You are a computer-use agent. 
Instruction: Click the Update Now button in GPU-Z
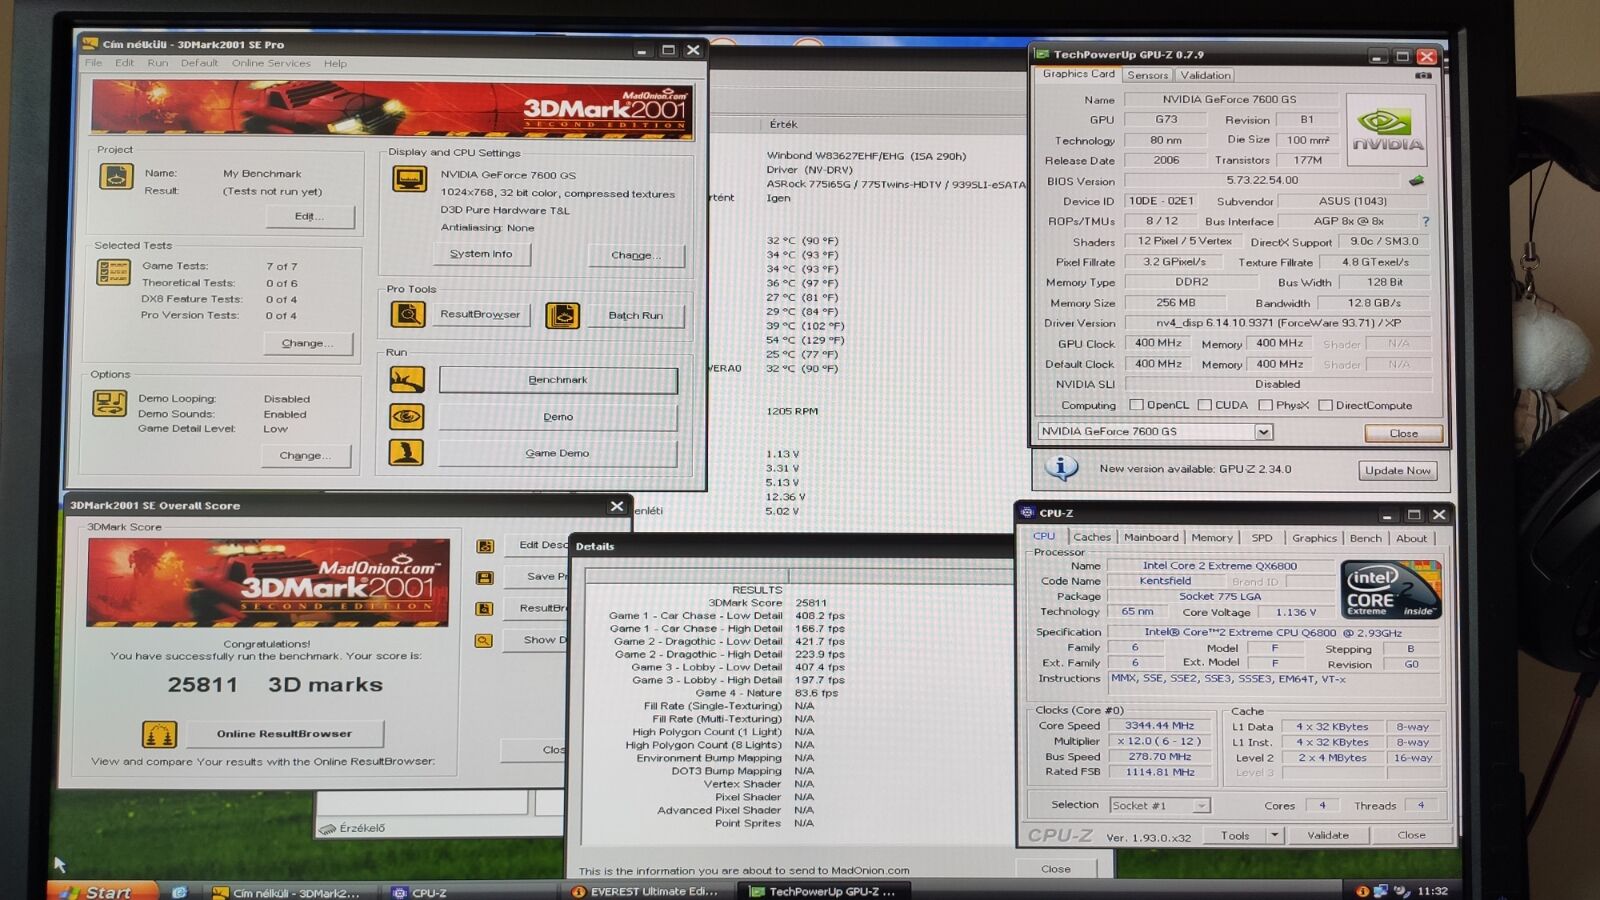coord(1398,471)
